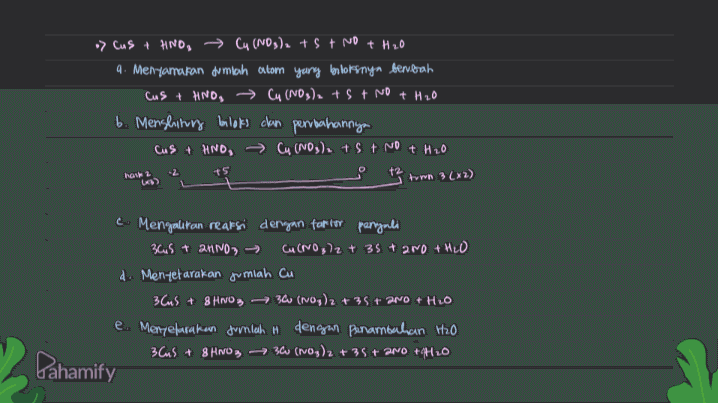Click heading 'e. Menyetarakan jumlah H dengan penambahan H2O'
Screen dimensions: 718x406
(x=286, y=328)
